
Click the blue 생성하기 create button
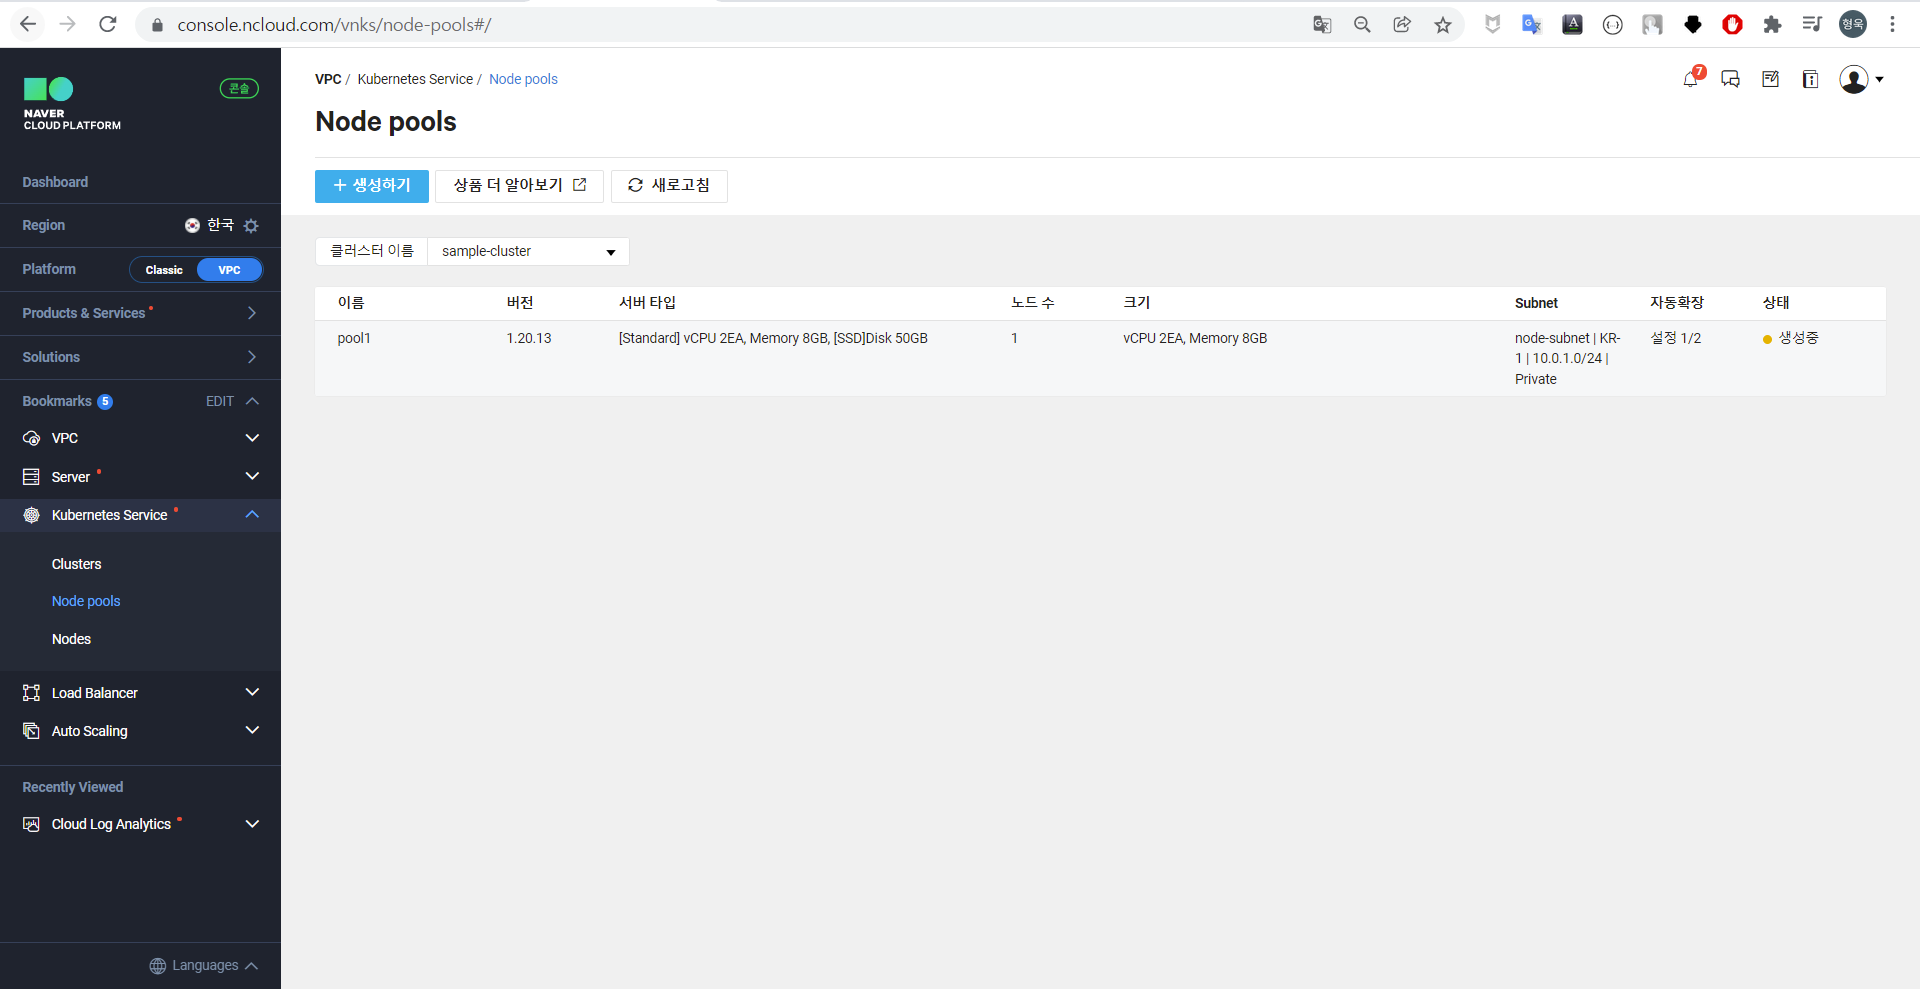(x=371, y=186)
